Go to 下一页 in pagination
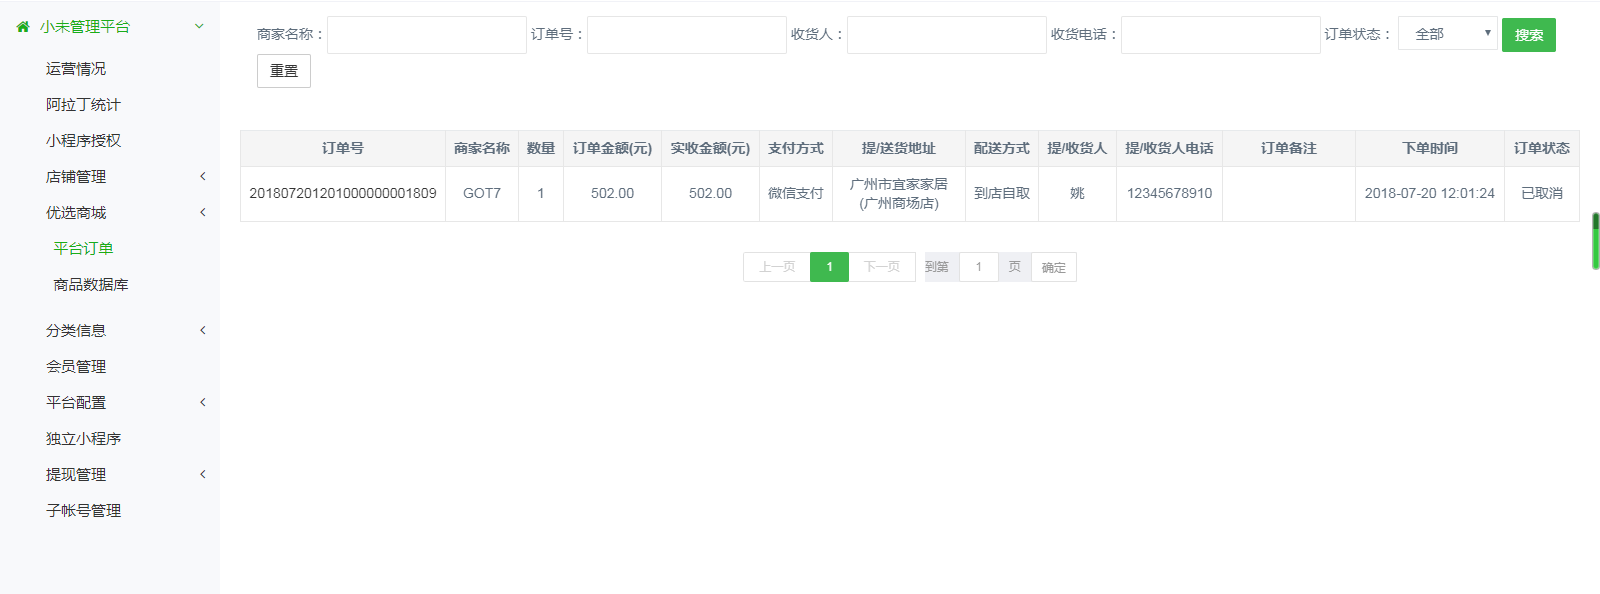The image size is (1600, 594). [x=882, y=267]
